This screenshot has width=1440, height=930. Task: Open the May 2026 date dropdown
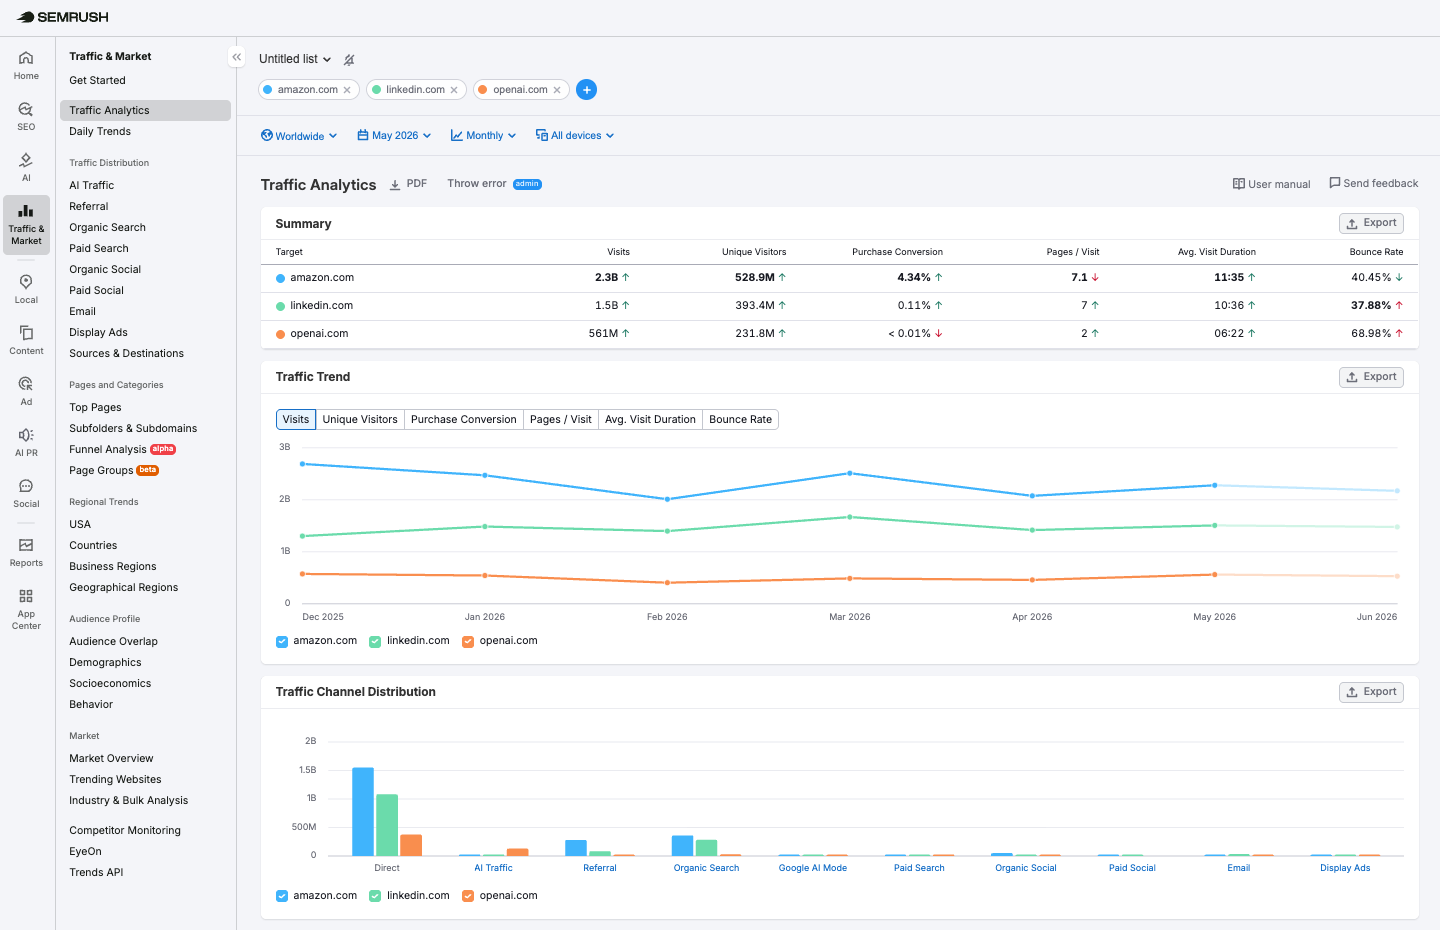[394, 136]
